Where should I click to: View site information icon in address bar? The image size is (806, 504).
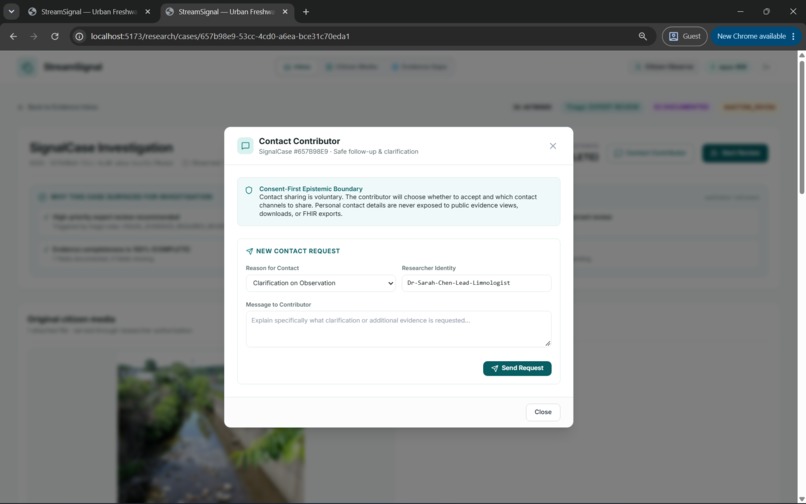coord(79,37)
